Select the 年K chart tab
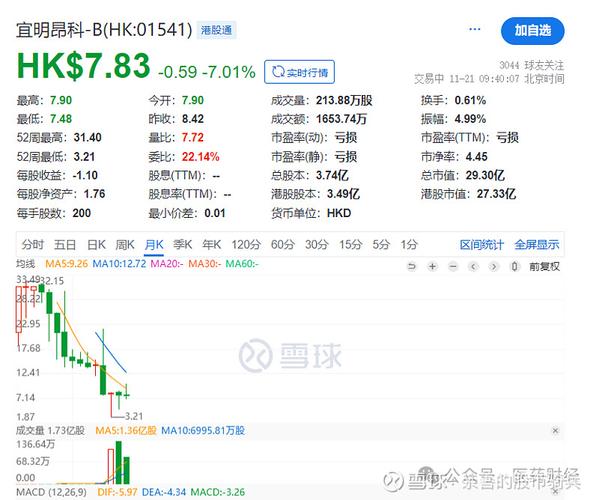This screenshot has height=500, width=599. [212, 244]
